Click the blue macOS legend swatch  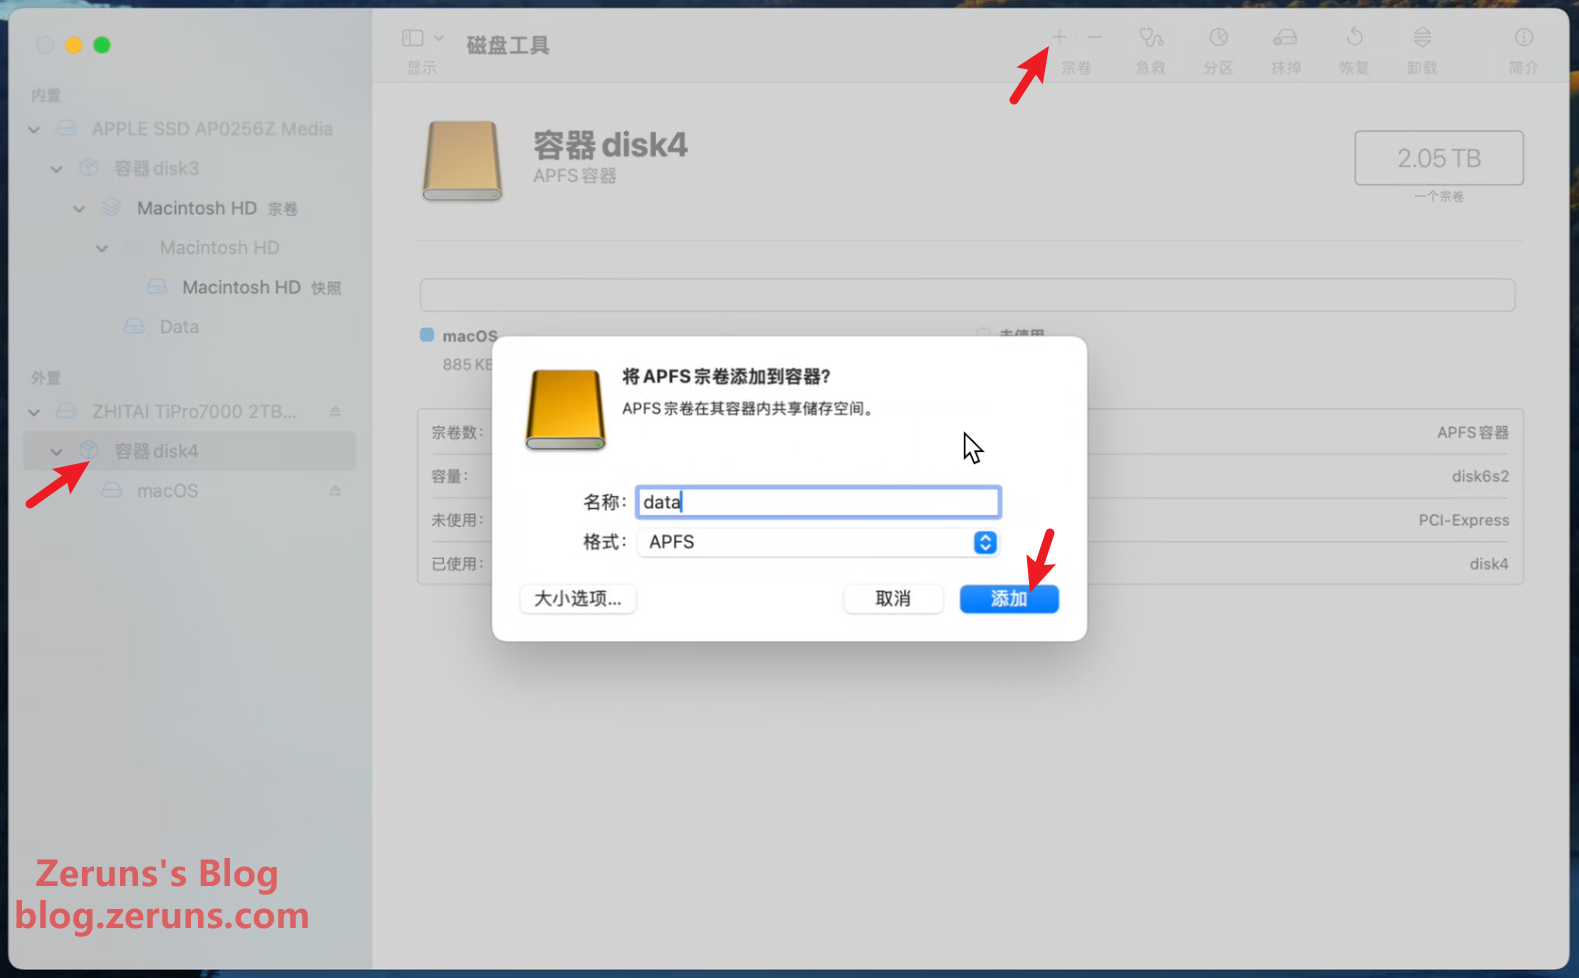coord(427,335)
